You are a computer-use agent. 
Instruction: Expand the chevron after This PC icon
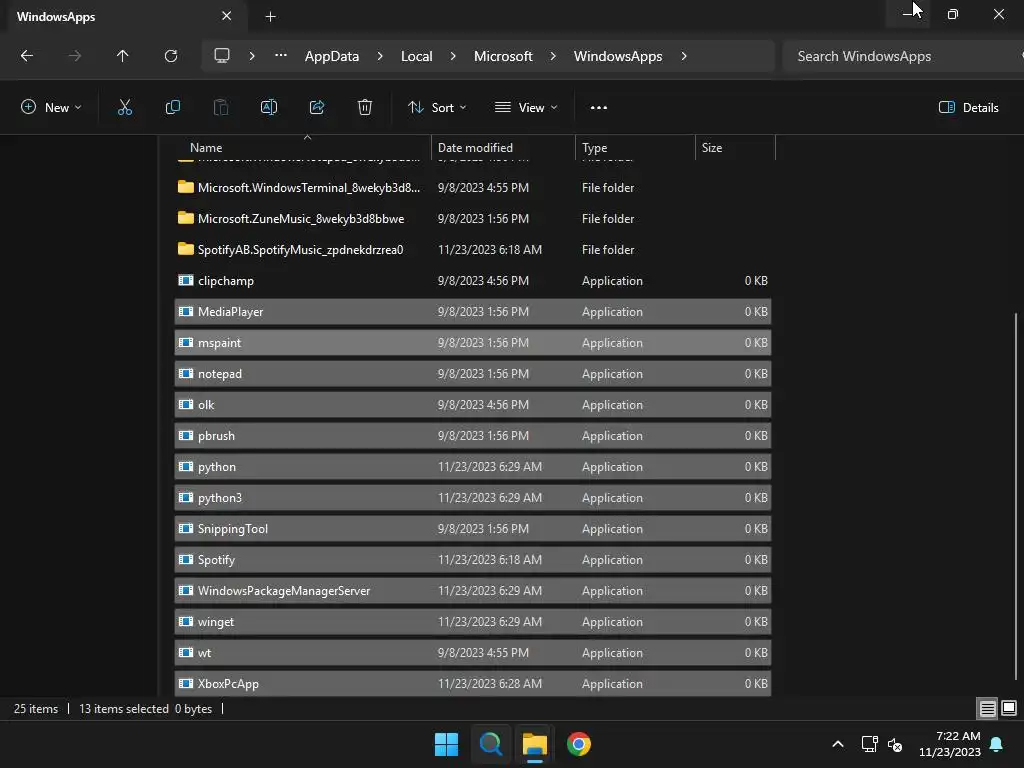[x=252, y=56]
